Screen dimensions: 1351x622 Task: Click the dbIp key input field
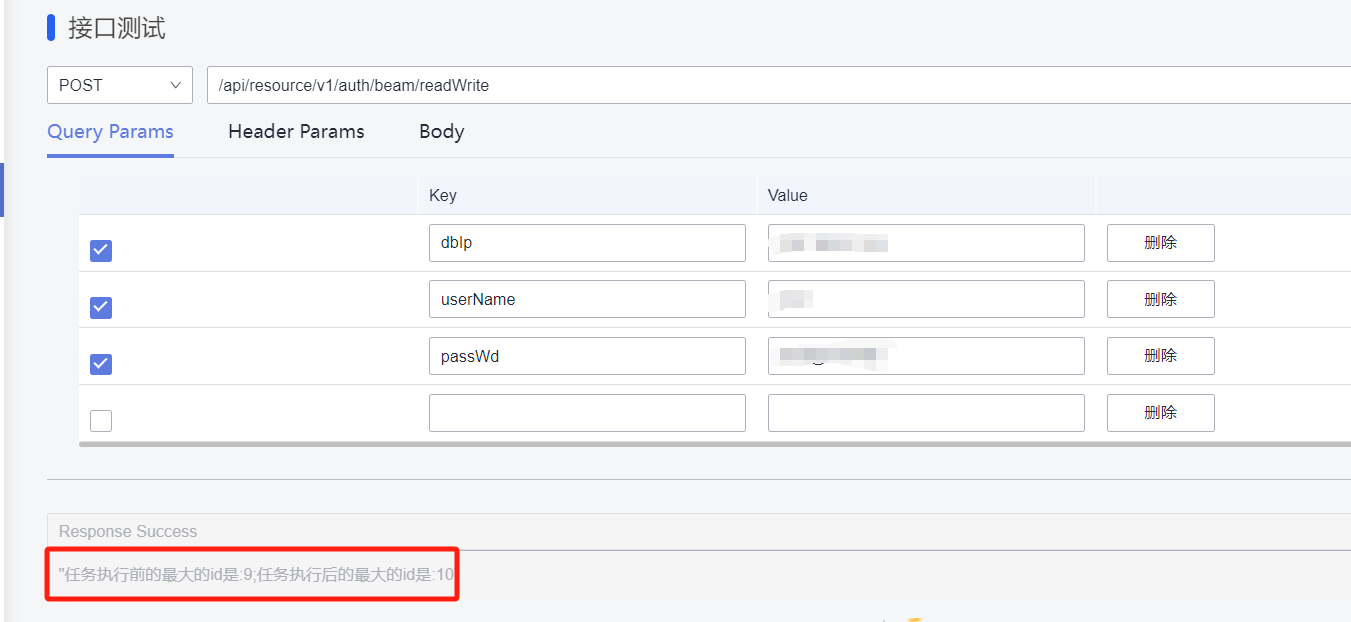pyautogui.click(x=587, y=243)
